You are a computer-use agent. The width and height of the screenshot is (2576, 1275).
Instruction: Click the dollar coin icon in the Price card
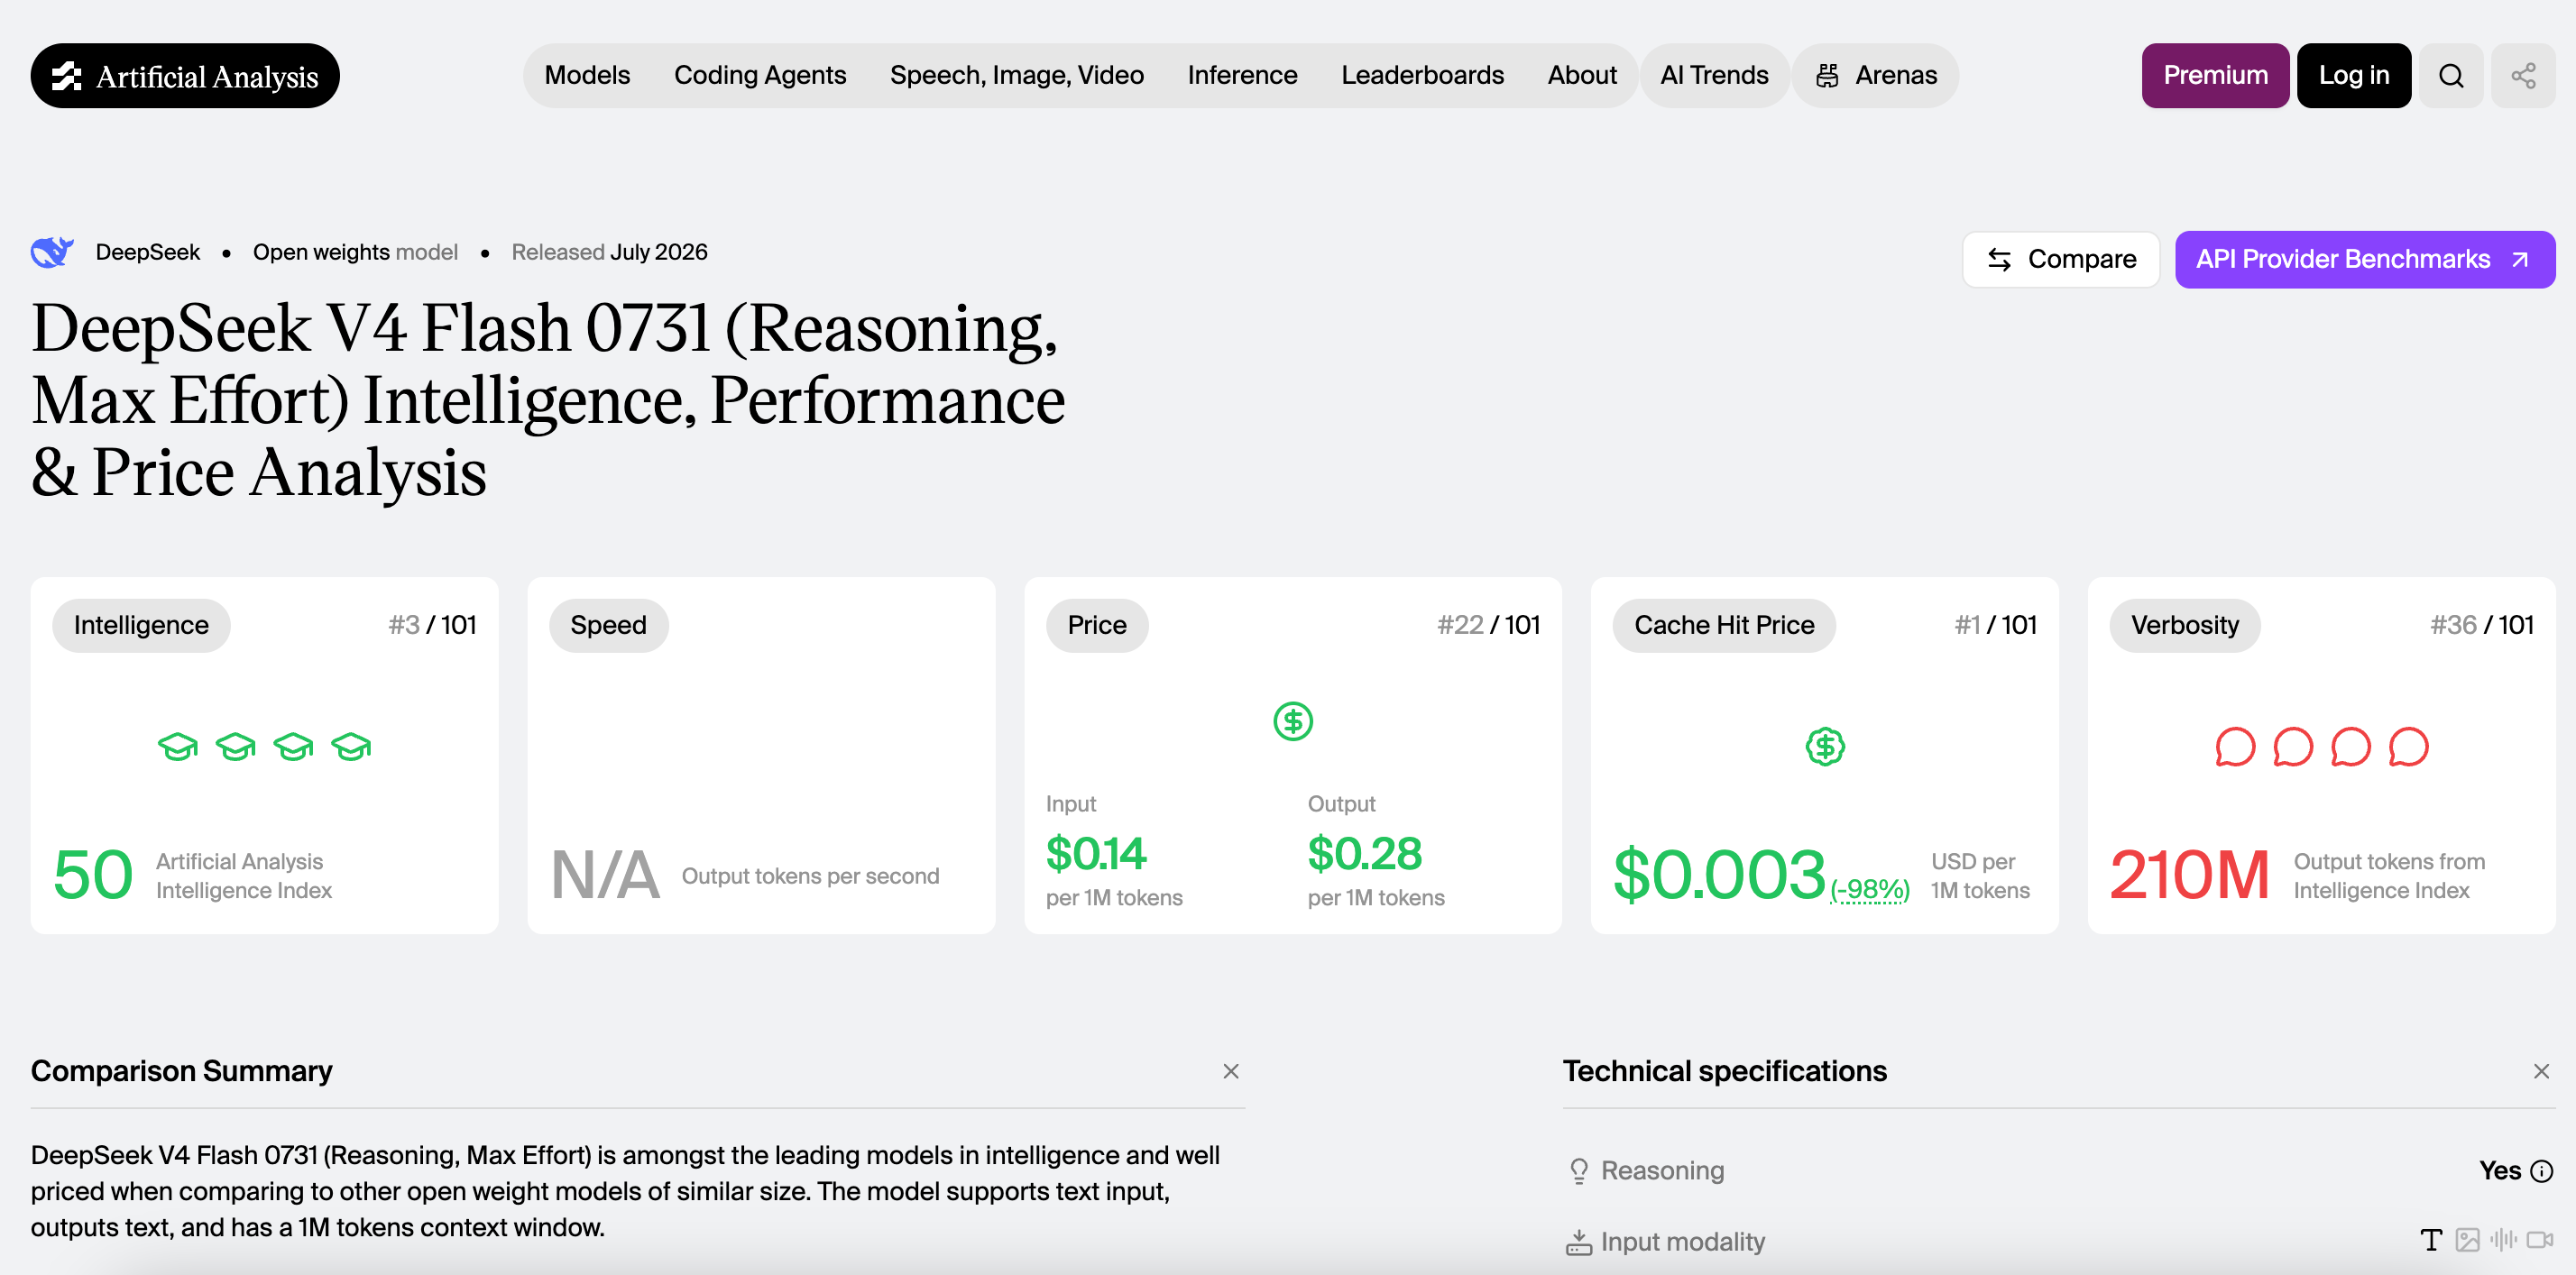pos(1293,721)
